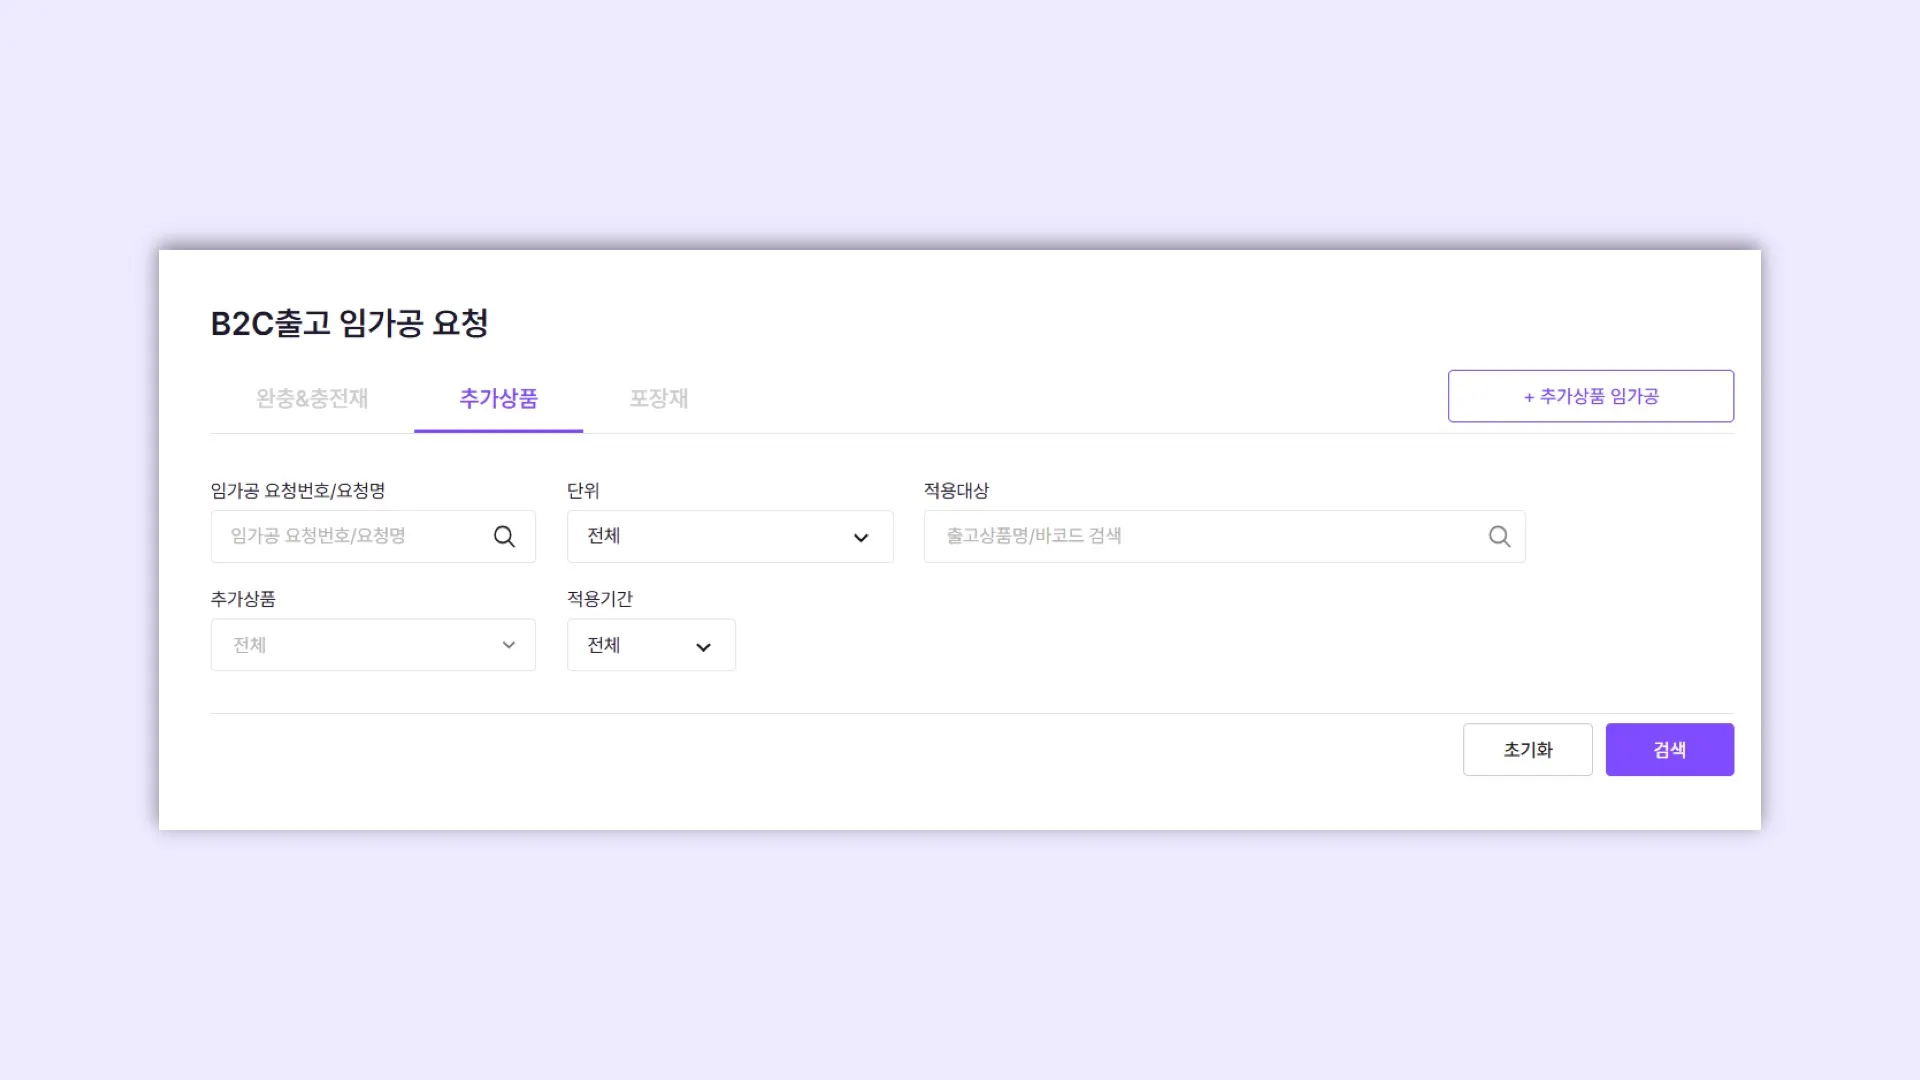1920x1080 pixels.
Task: Click the 적용기간 field label
Action: pyautogui.click(x=600, y=599)
